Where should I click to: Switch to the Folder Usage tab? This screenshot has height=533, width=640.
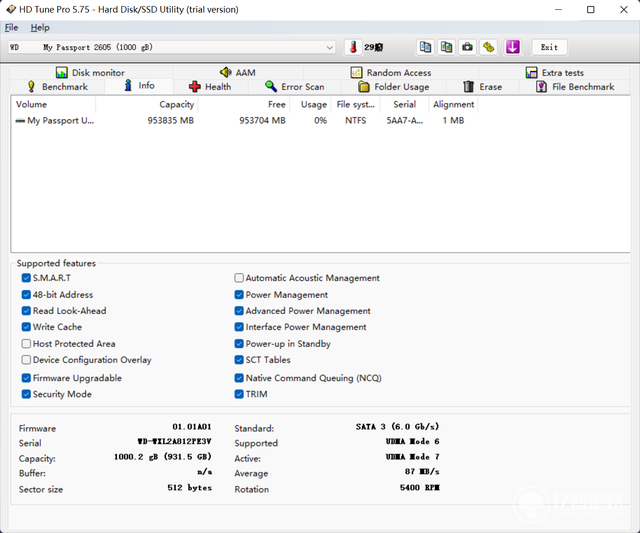(x=393, y=87)
